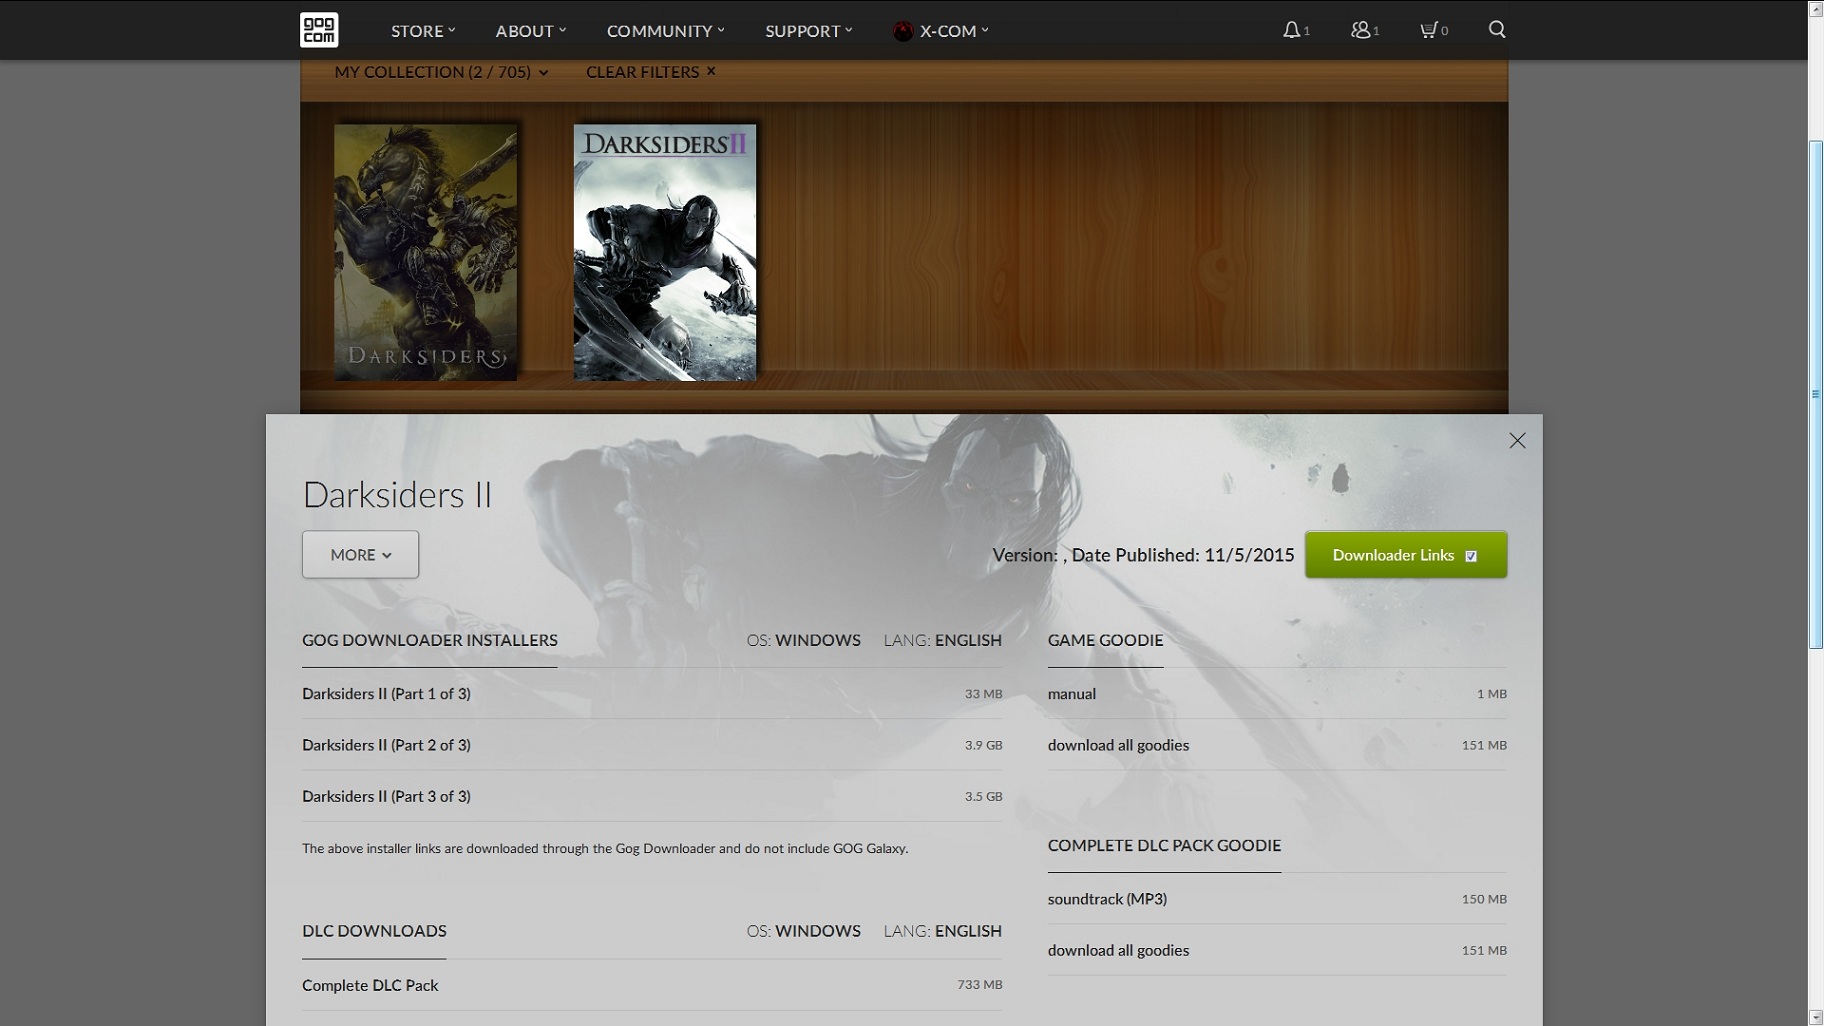
Task: Download the manual goodie
Action: pos(1277,693)
